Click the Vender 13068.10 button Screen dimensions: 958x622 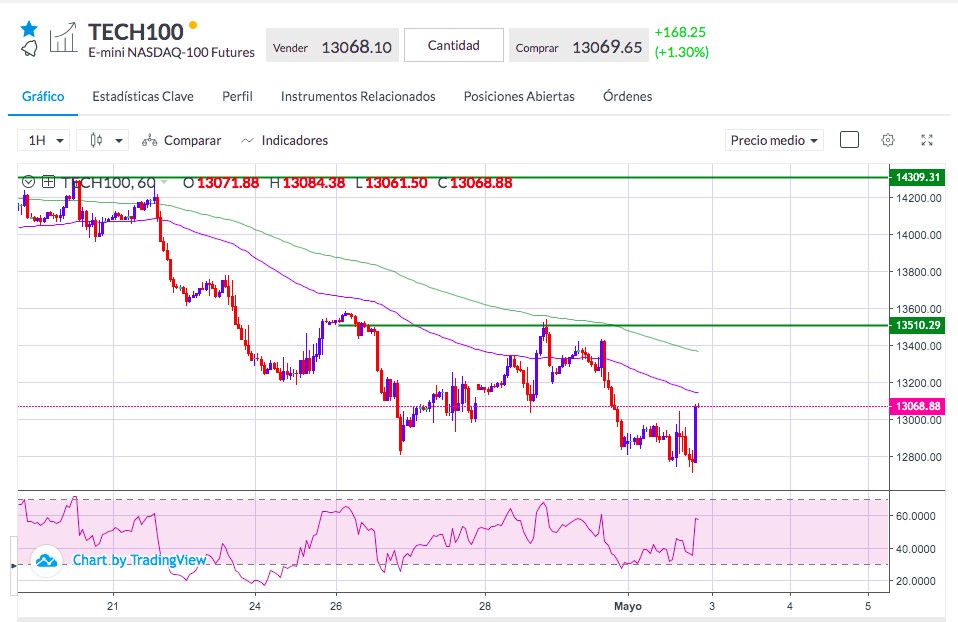pyautogui.click(x=332, y=45)
